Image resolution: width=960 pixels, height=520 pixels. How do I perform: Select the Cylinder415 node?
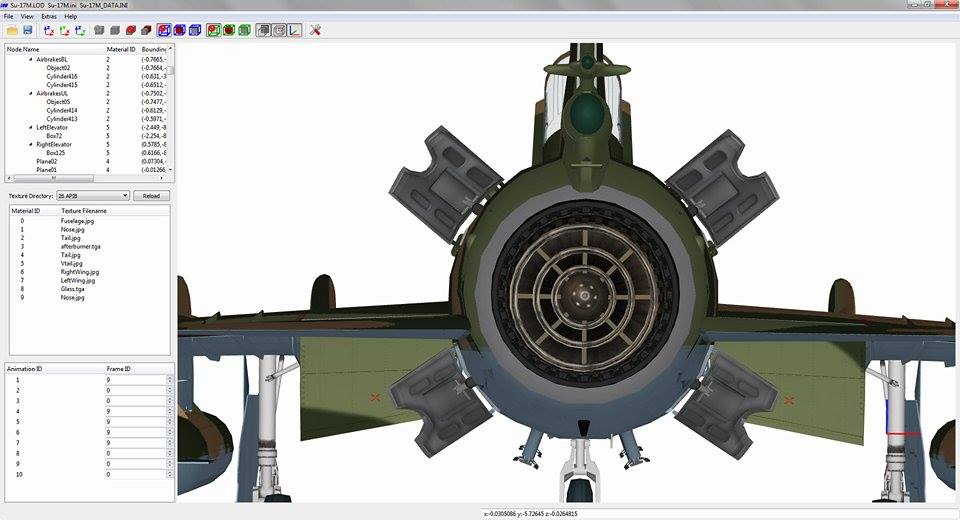point(62,85)
